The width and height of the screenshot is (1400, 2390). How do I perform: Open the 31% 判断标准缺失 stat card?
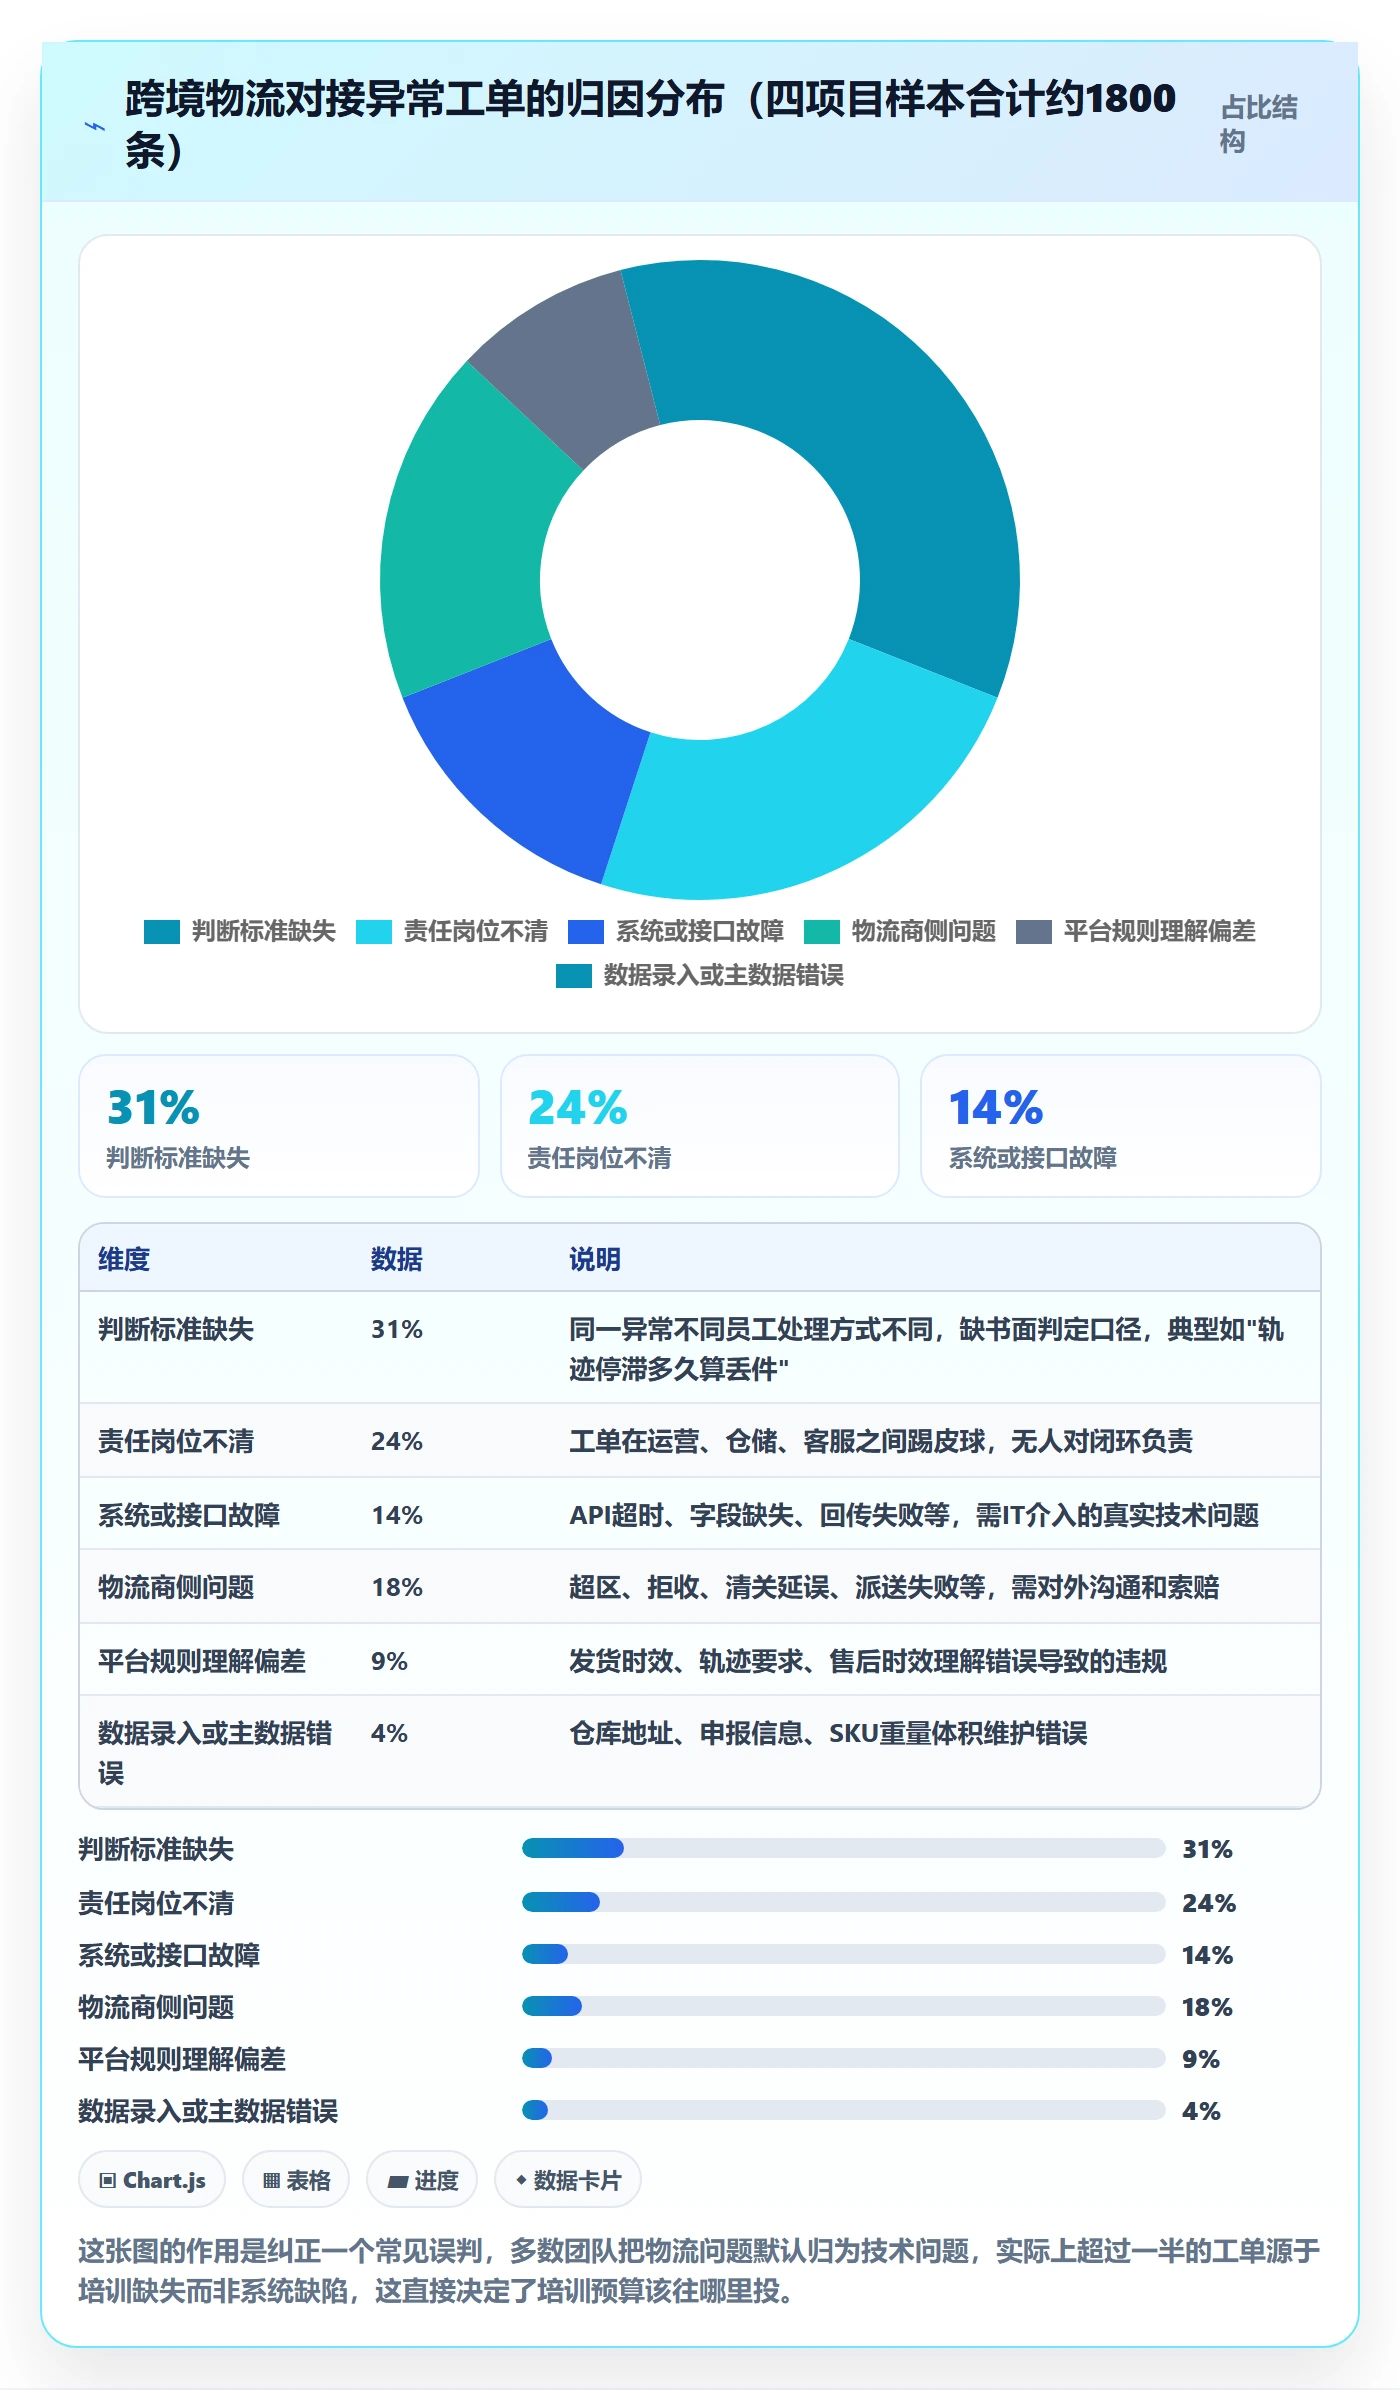click(x=279, y=1126)
